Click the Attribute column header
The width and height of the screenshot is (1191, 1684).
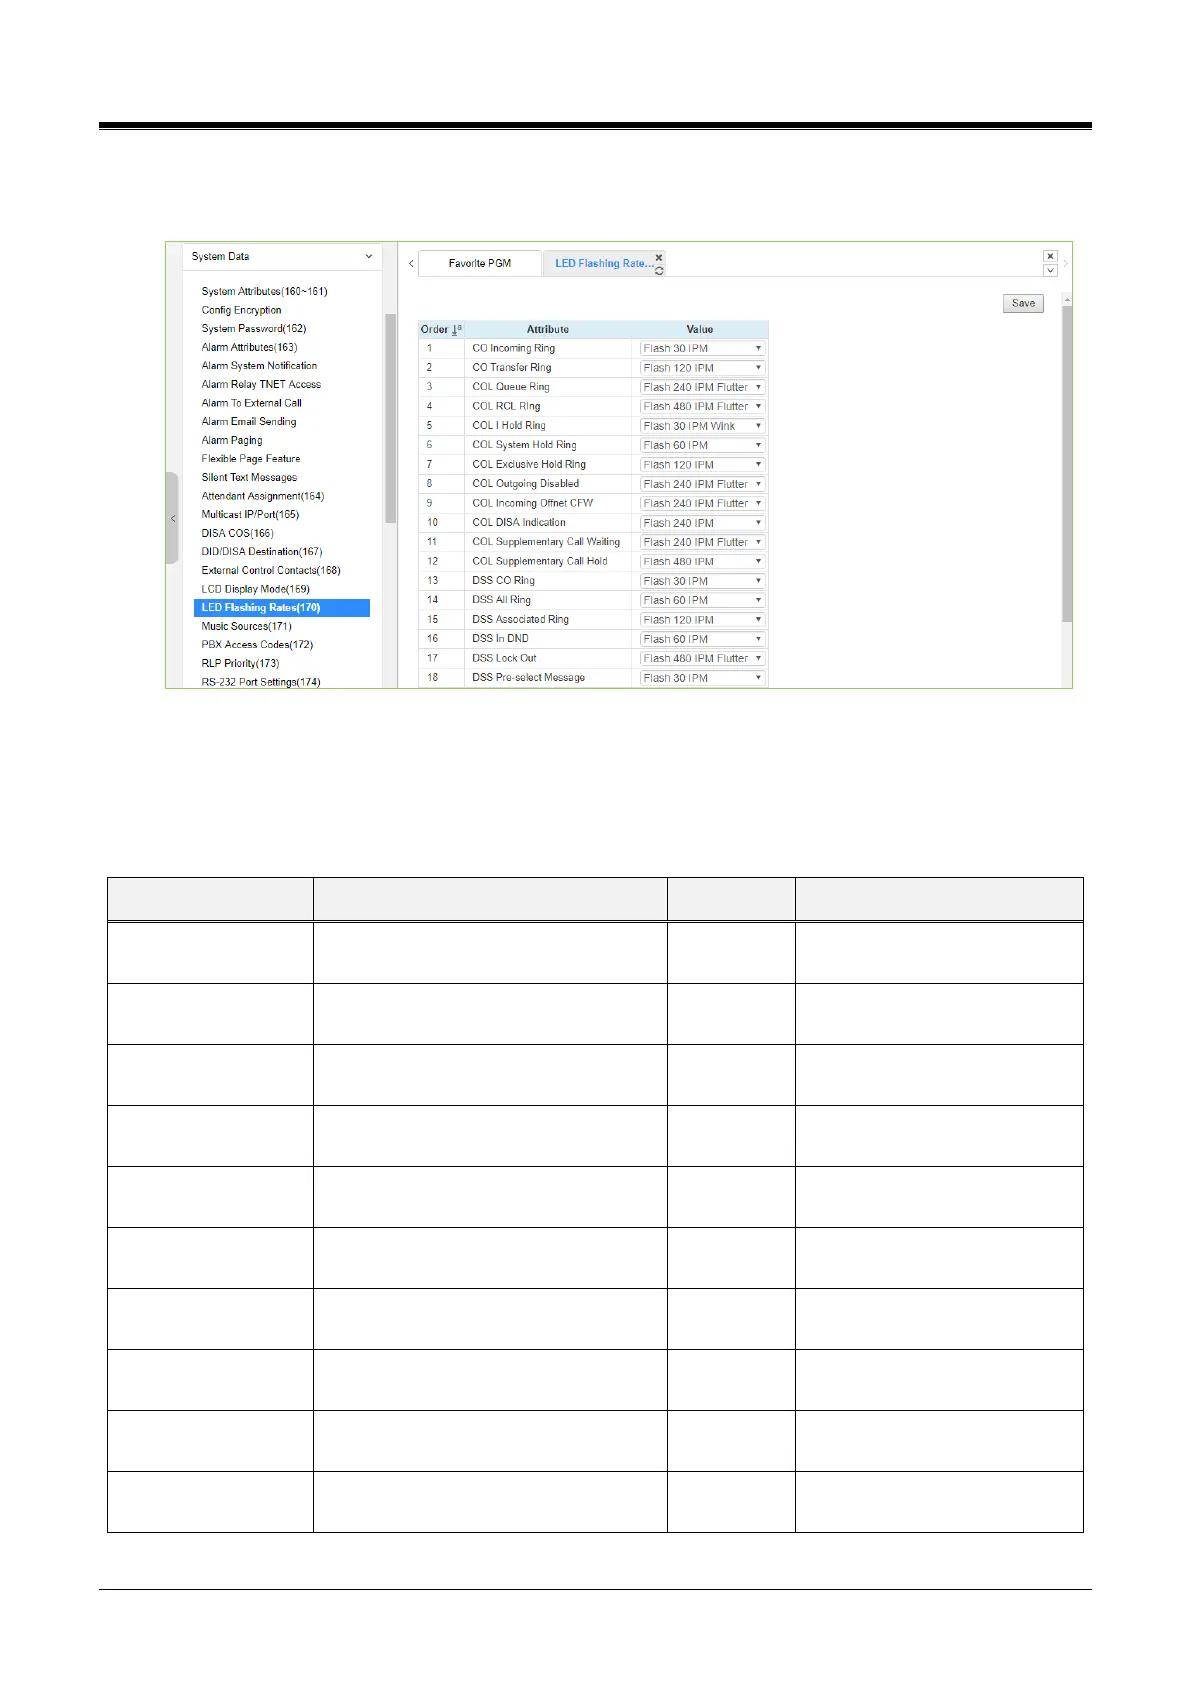tap(548, 329)
